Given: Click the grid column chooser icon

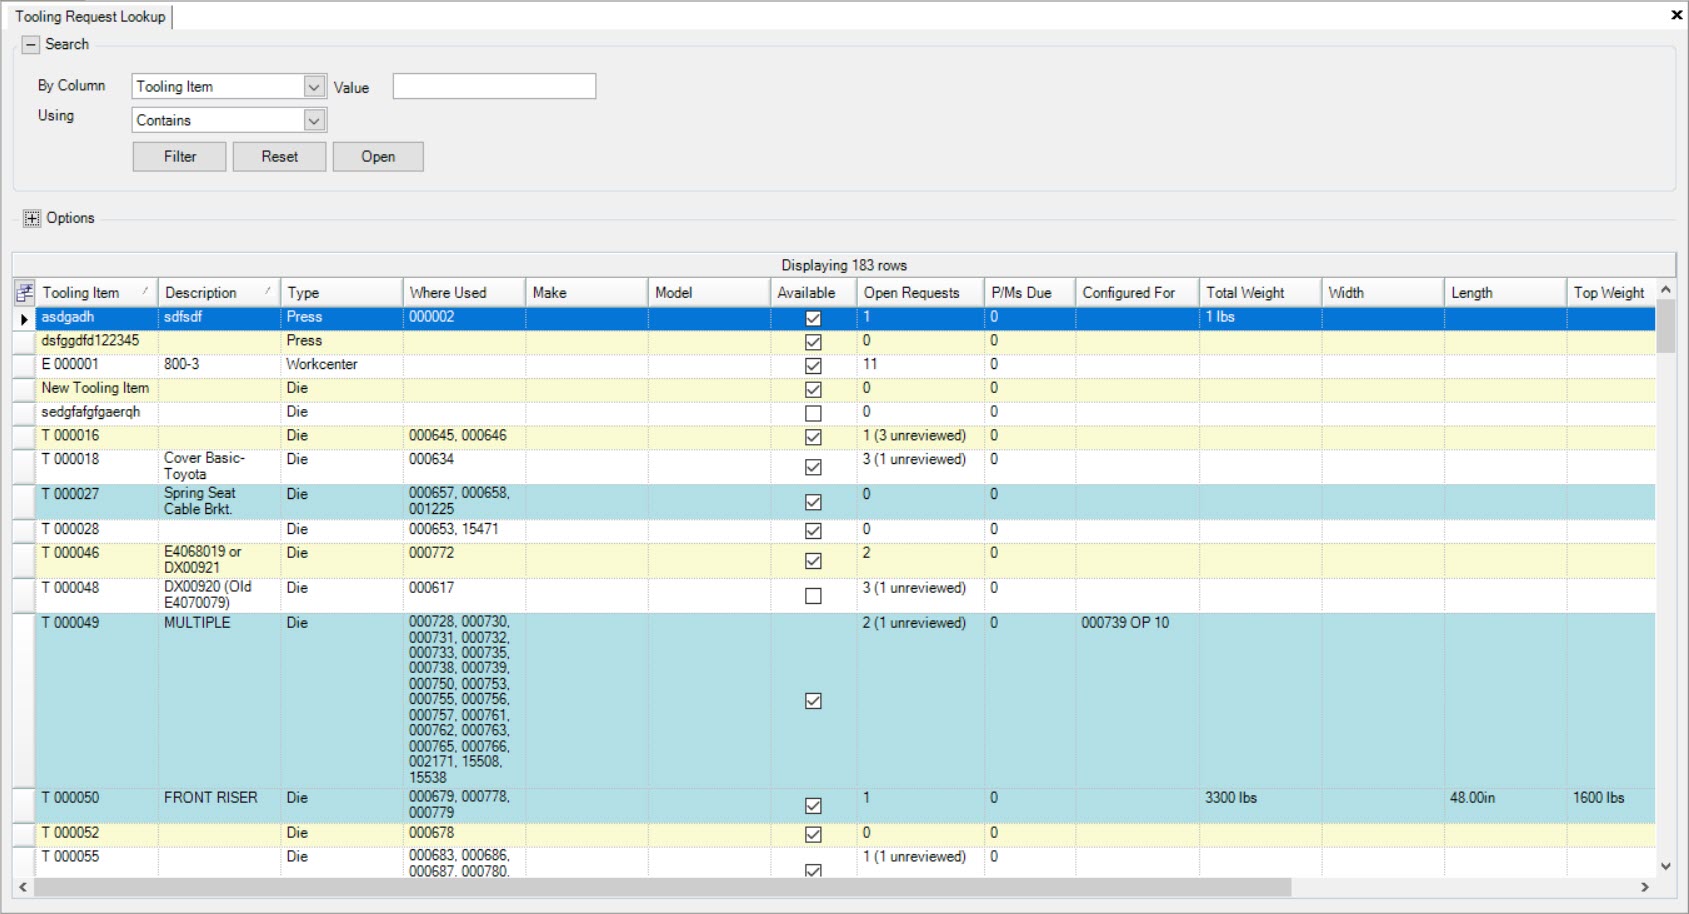Looking at the screenshot, I should (24, 293).
